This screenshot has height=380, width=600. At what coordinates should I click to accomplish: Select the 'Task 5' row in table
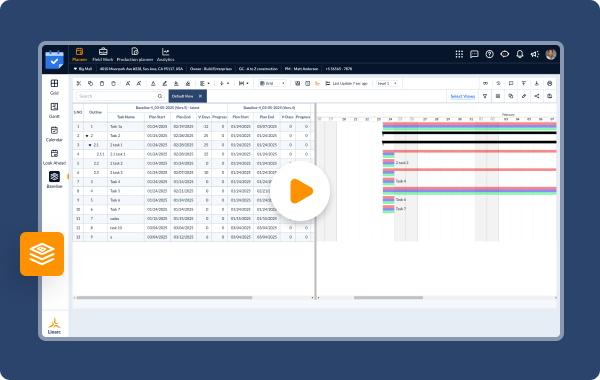[x=193, y=191]
